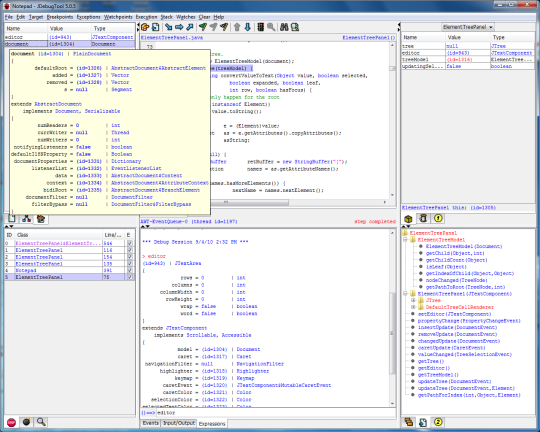Move up the stack with gray arrow

point(237,27)
